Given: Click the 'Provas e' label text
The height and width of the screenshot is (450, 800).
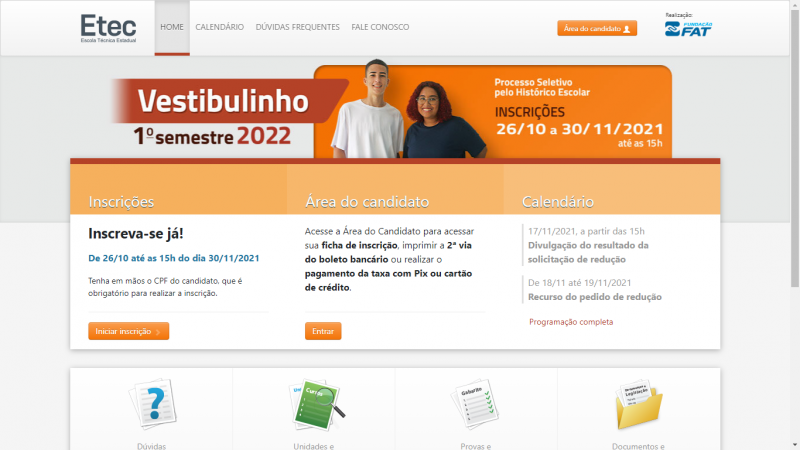Looking at the screenshot, I should click(x=476, y=446).
